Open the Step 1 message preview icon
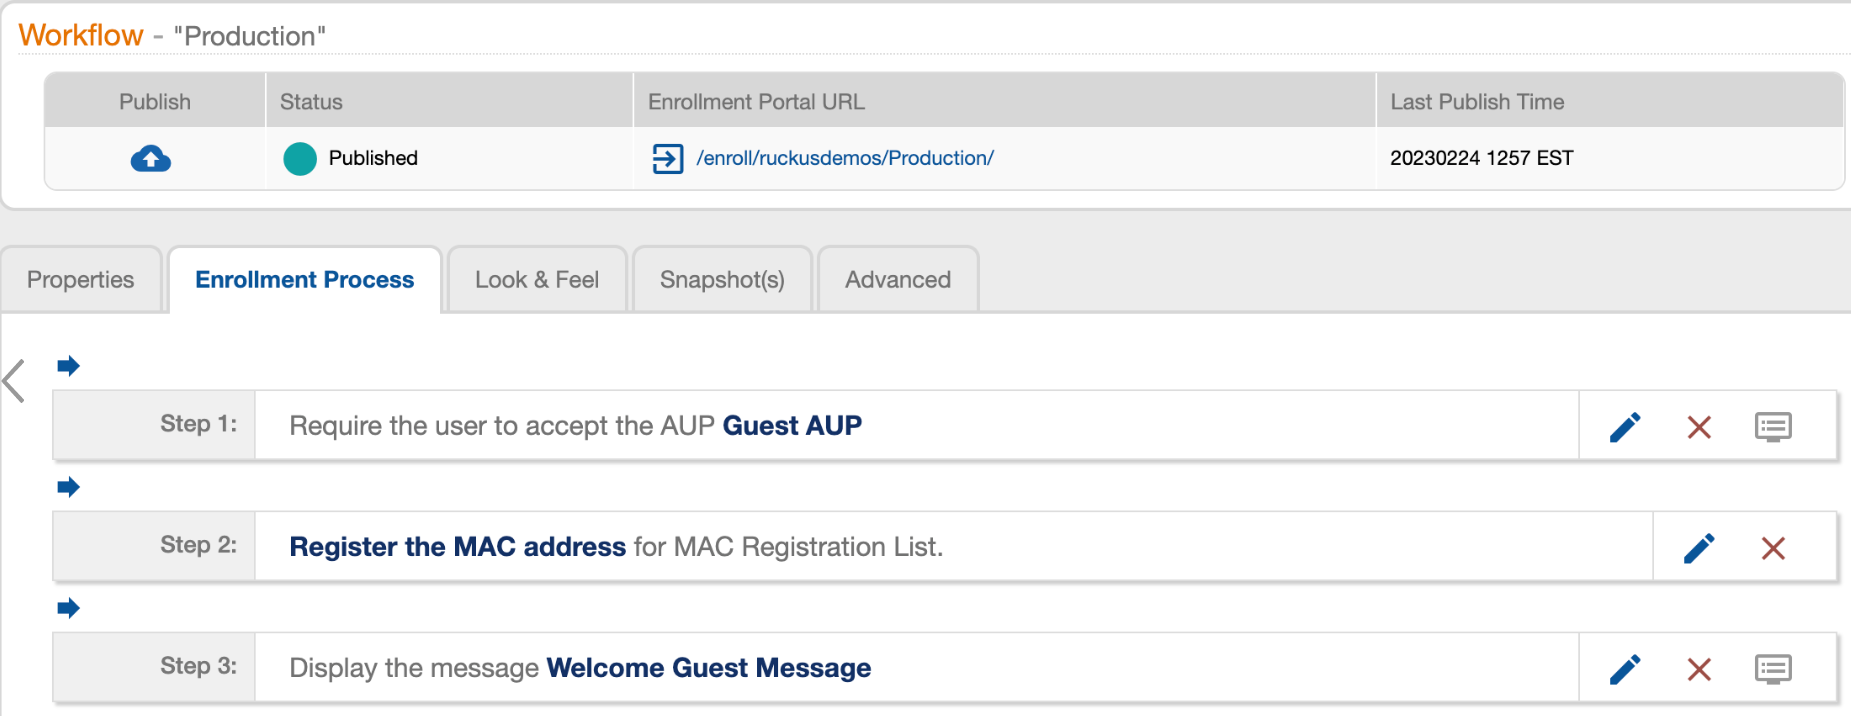This screenshot has height=716, width=1851. [1773, 427]
